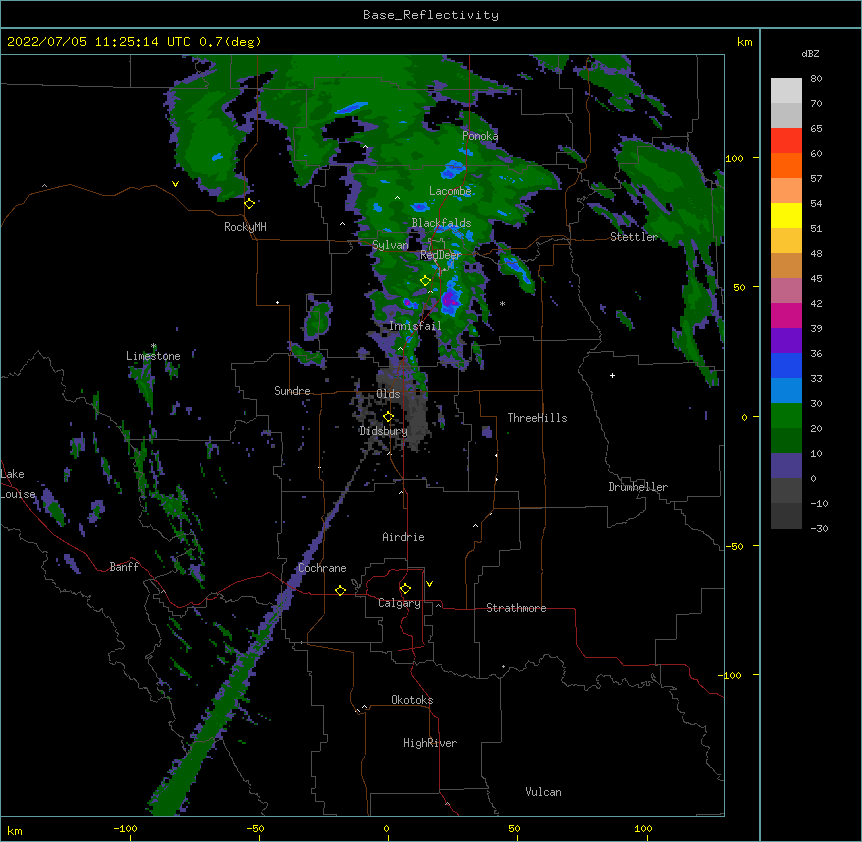Click the magenta 42 dBZ legend swatch
The width and height of the screenshot is (862, 842).
click(786, 315)
